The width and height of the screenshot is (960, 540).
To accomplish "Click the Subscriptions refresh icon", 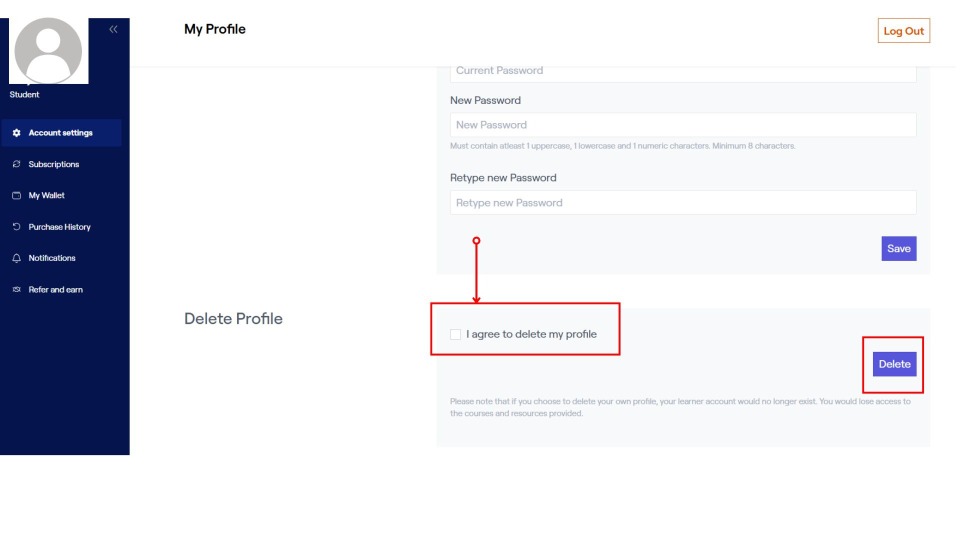I will (16, 164).
